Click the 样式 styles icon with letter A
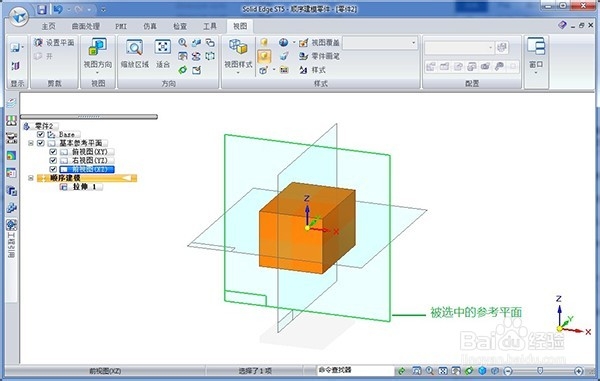Image resolution: width=600 pixels, height=381 pixels. (x=303, y=70)
